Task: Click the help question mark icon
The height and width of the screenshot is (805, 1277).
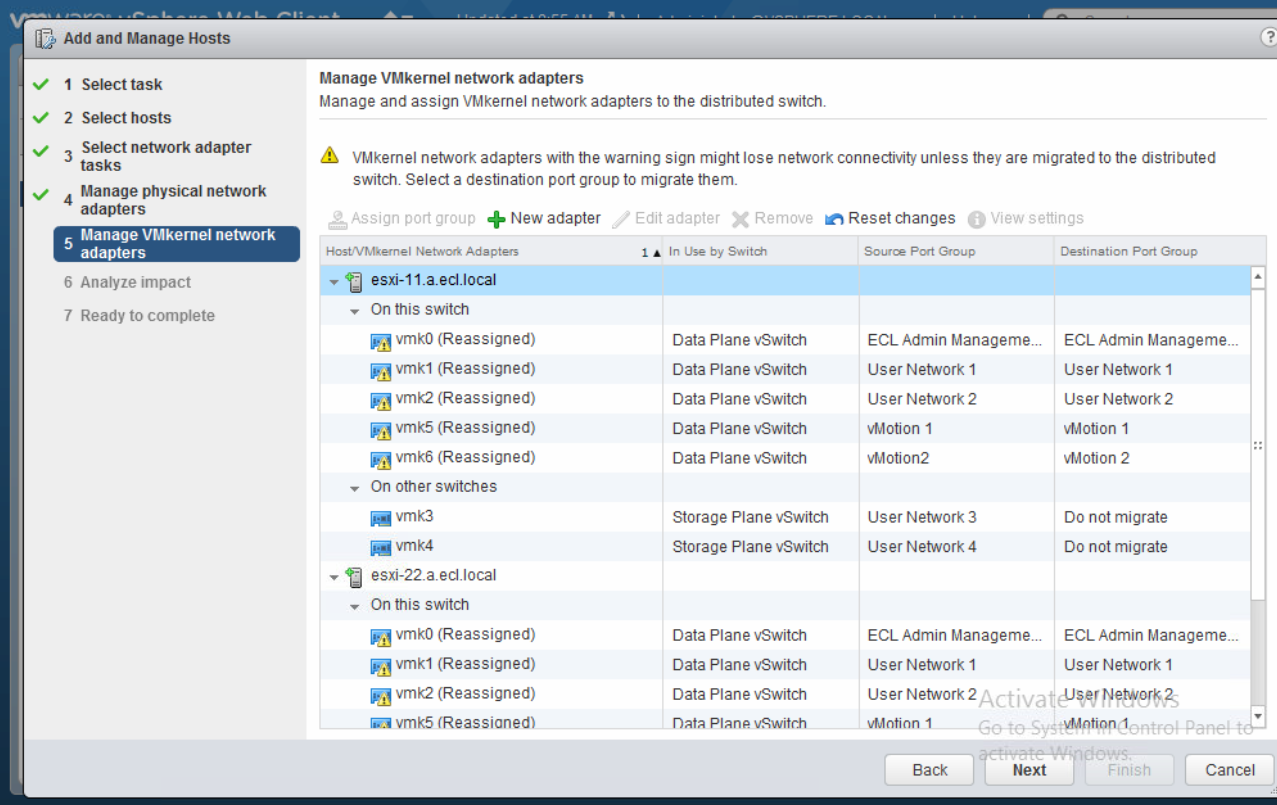Action: click(1268, 37)
